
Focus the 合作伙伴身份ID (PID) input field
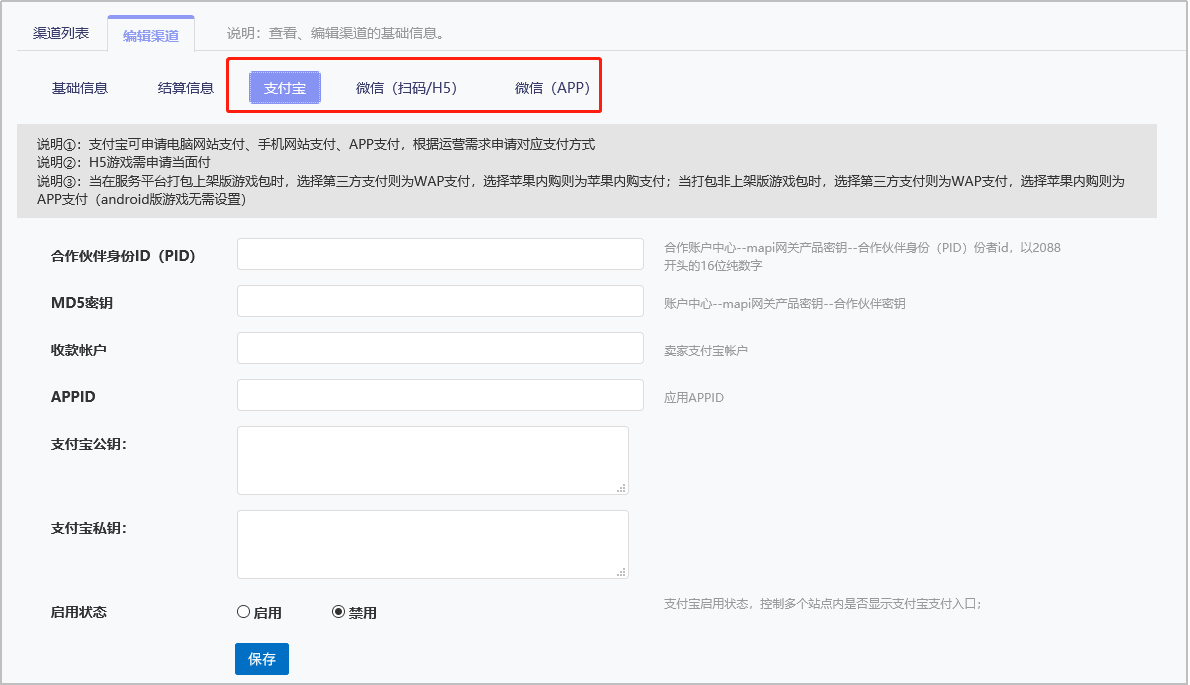440,254
